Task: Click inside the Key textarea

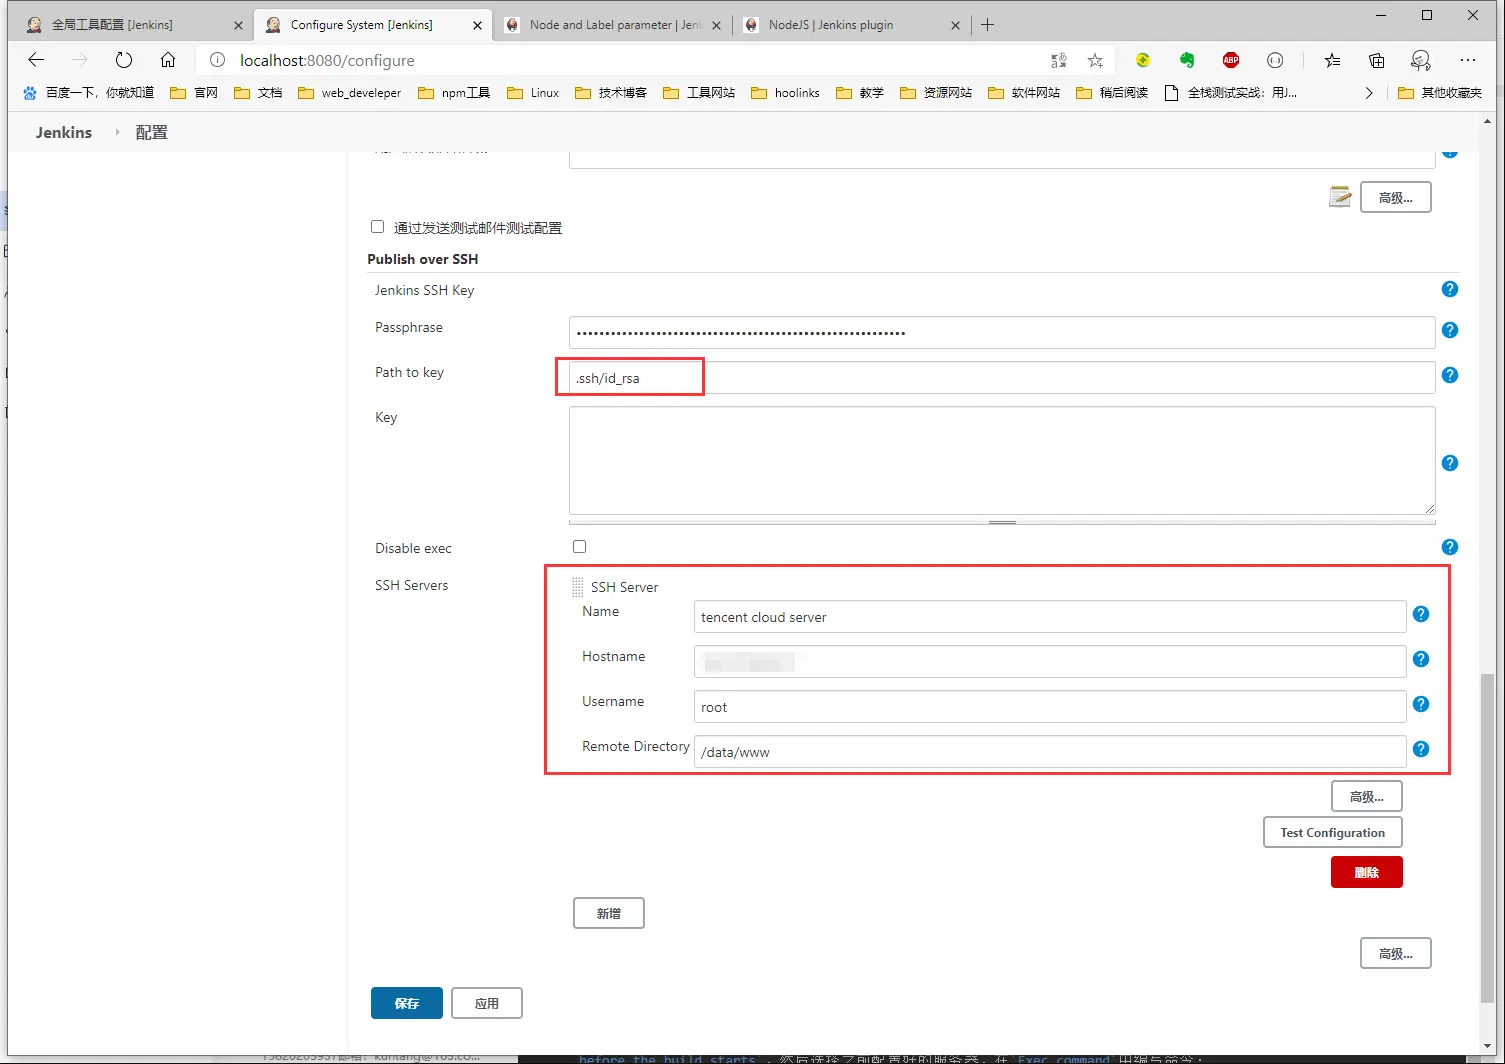Action: [1002, 460]
